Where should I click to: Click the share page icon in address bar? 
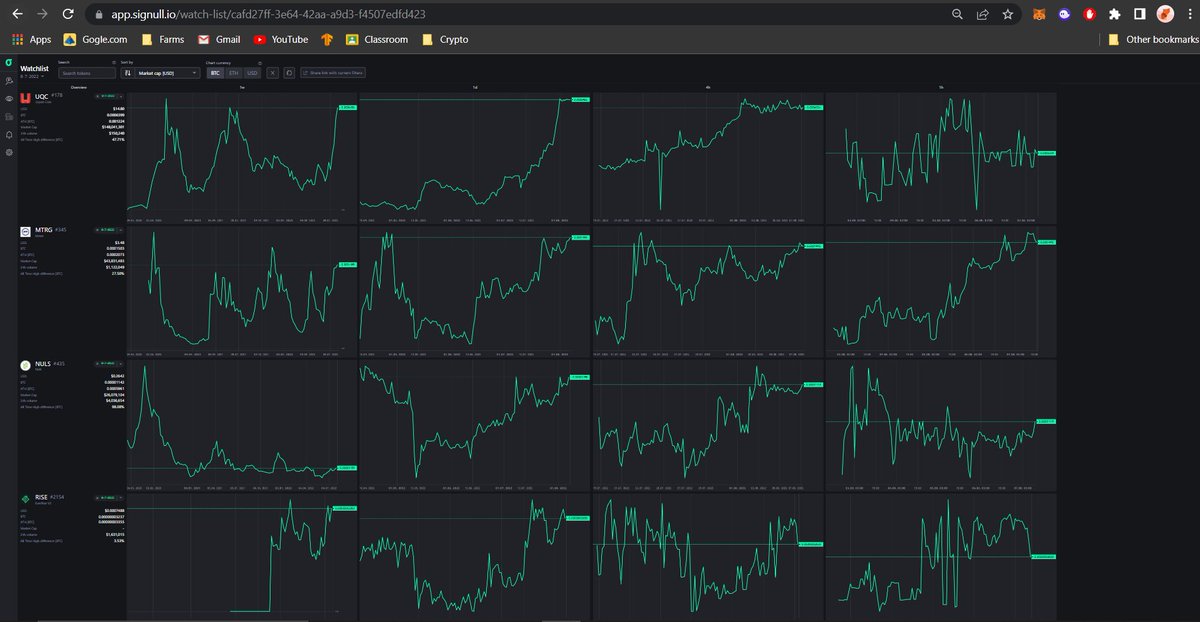(982, 14)
